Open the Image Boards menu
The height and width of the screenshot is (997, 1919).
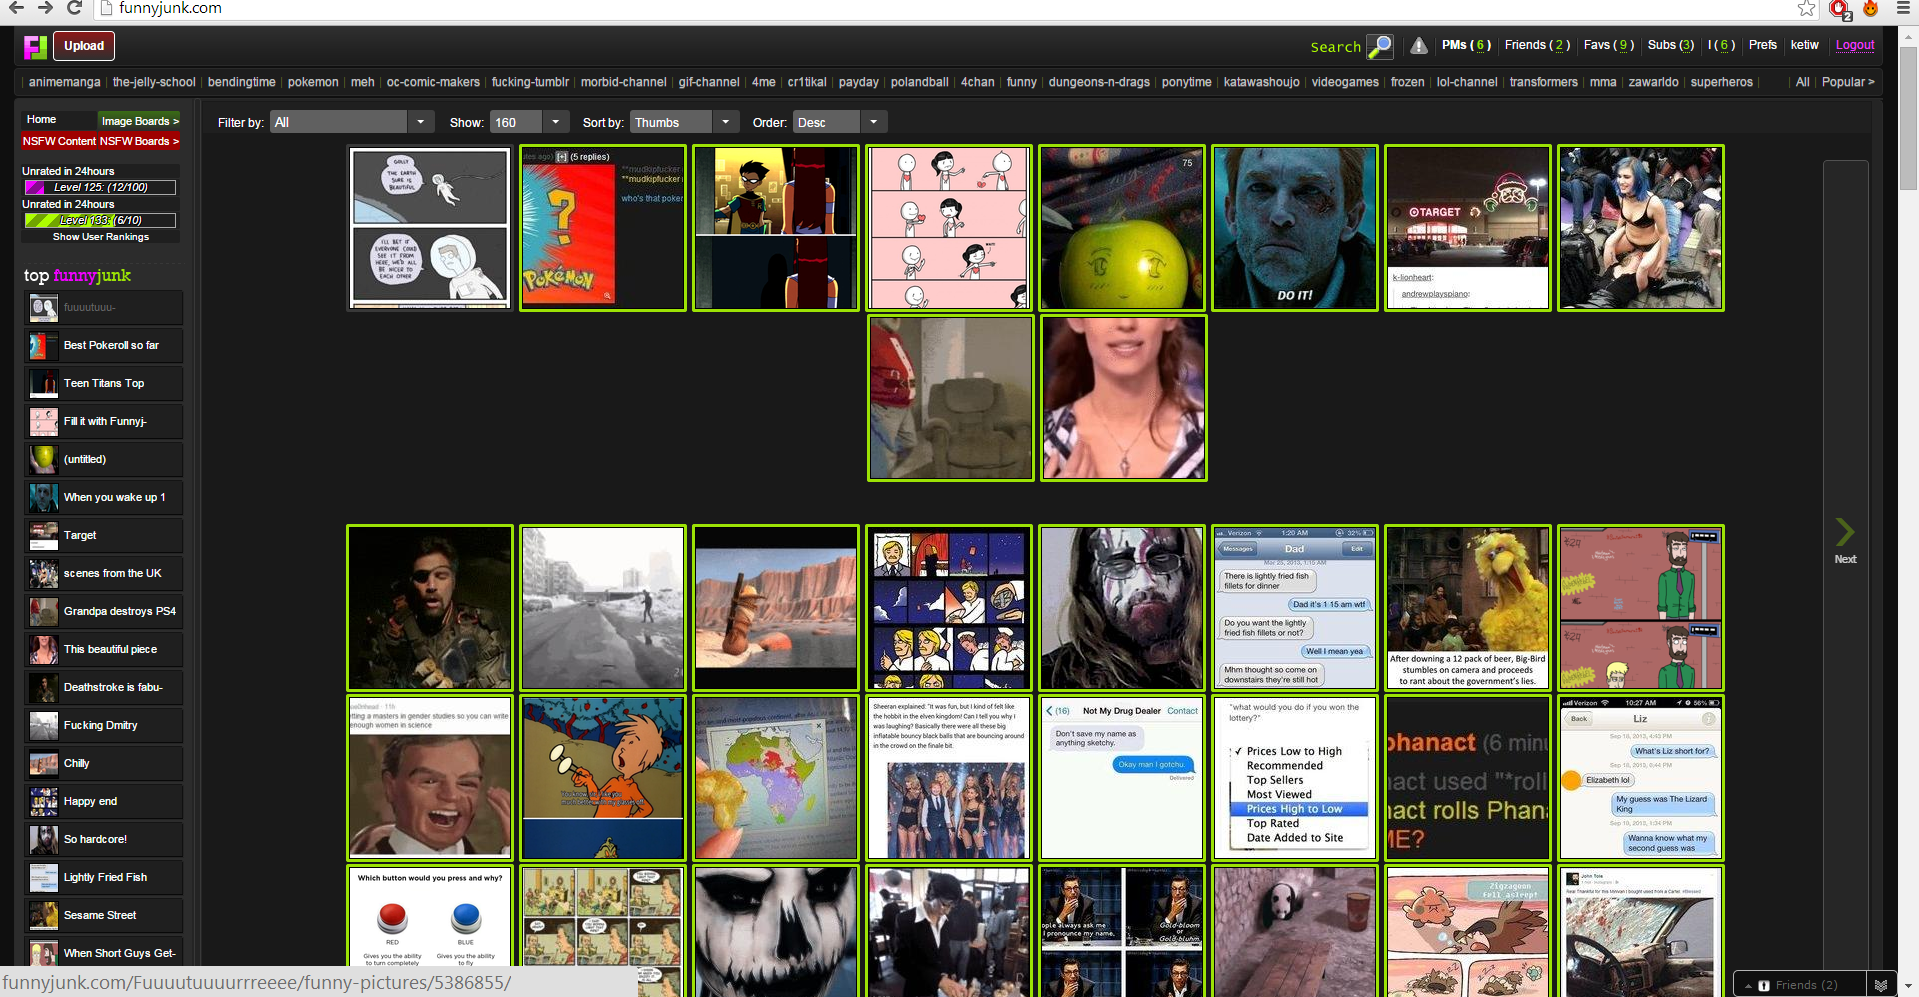[x=139, y=121]
